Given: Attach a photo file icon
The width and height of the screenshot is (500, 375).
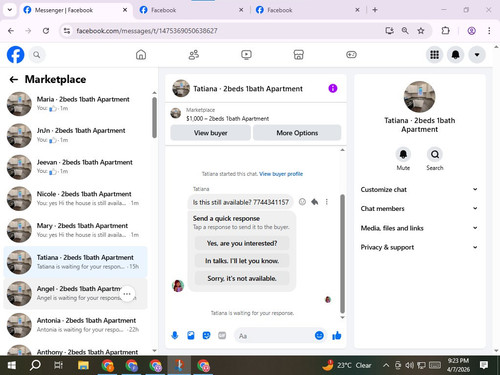Looking at the screenshot, I should [x=191, y=335].
